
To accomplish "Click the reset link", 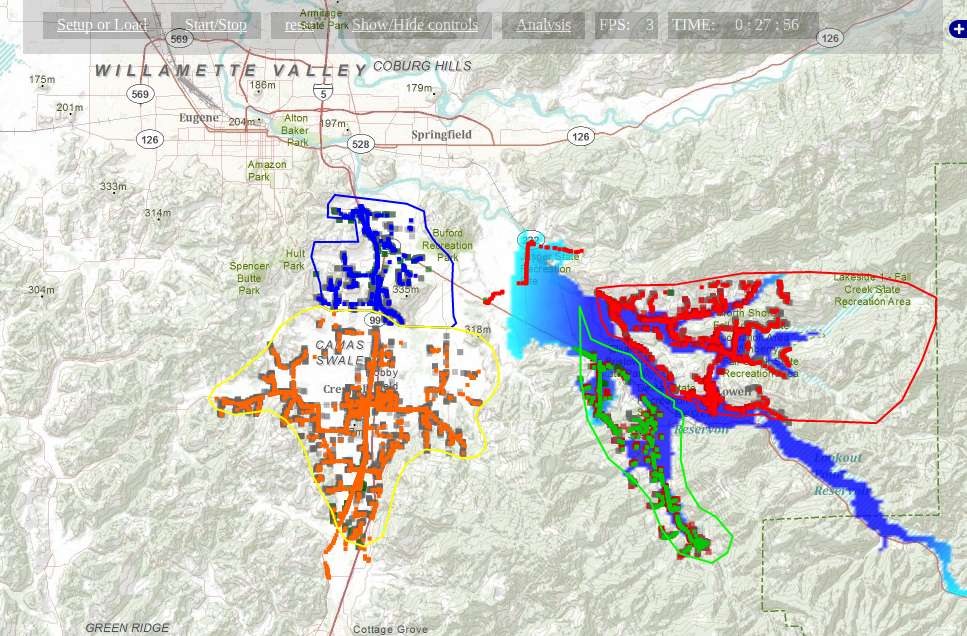I will (297, 25).
